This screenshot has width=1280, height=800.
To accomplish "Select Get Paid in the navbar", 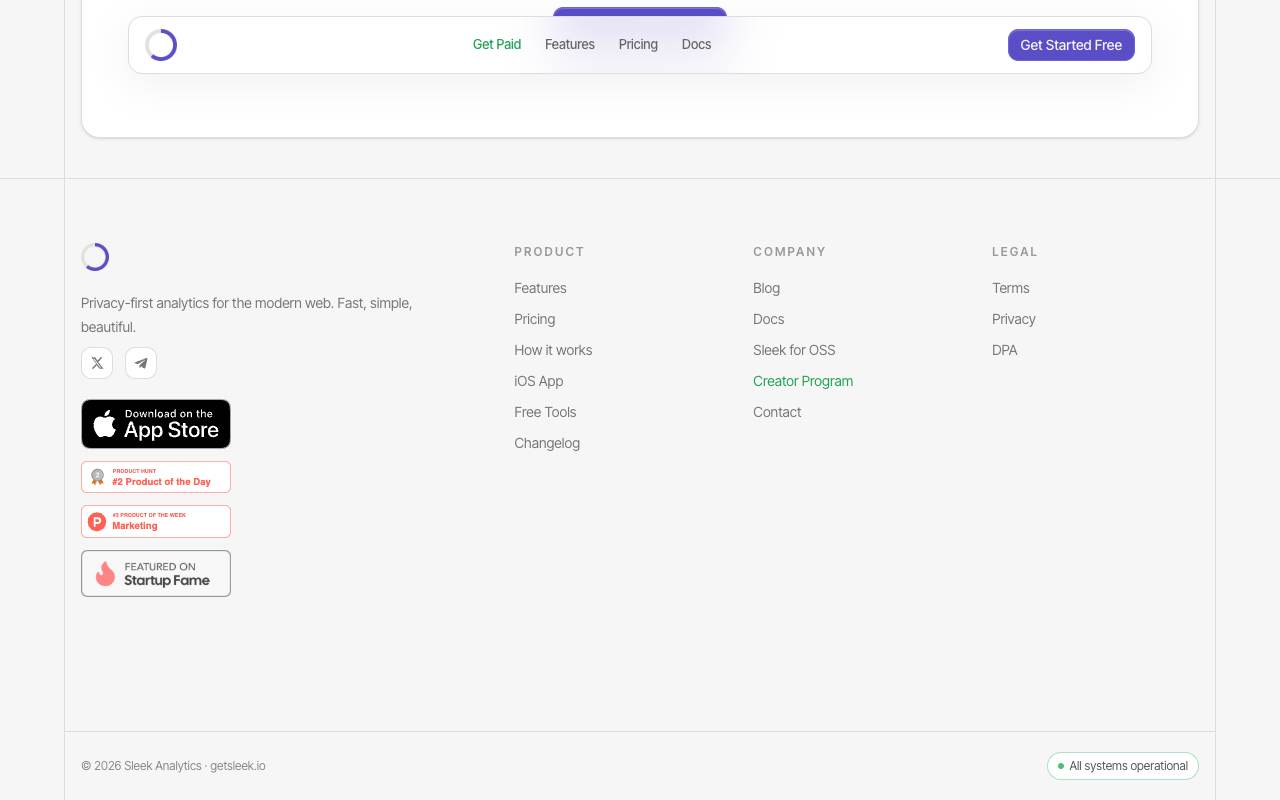I will pyautogui.click(x=497, y=44).
